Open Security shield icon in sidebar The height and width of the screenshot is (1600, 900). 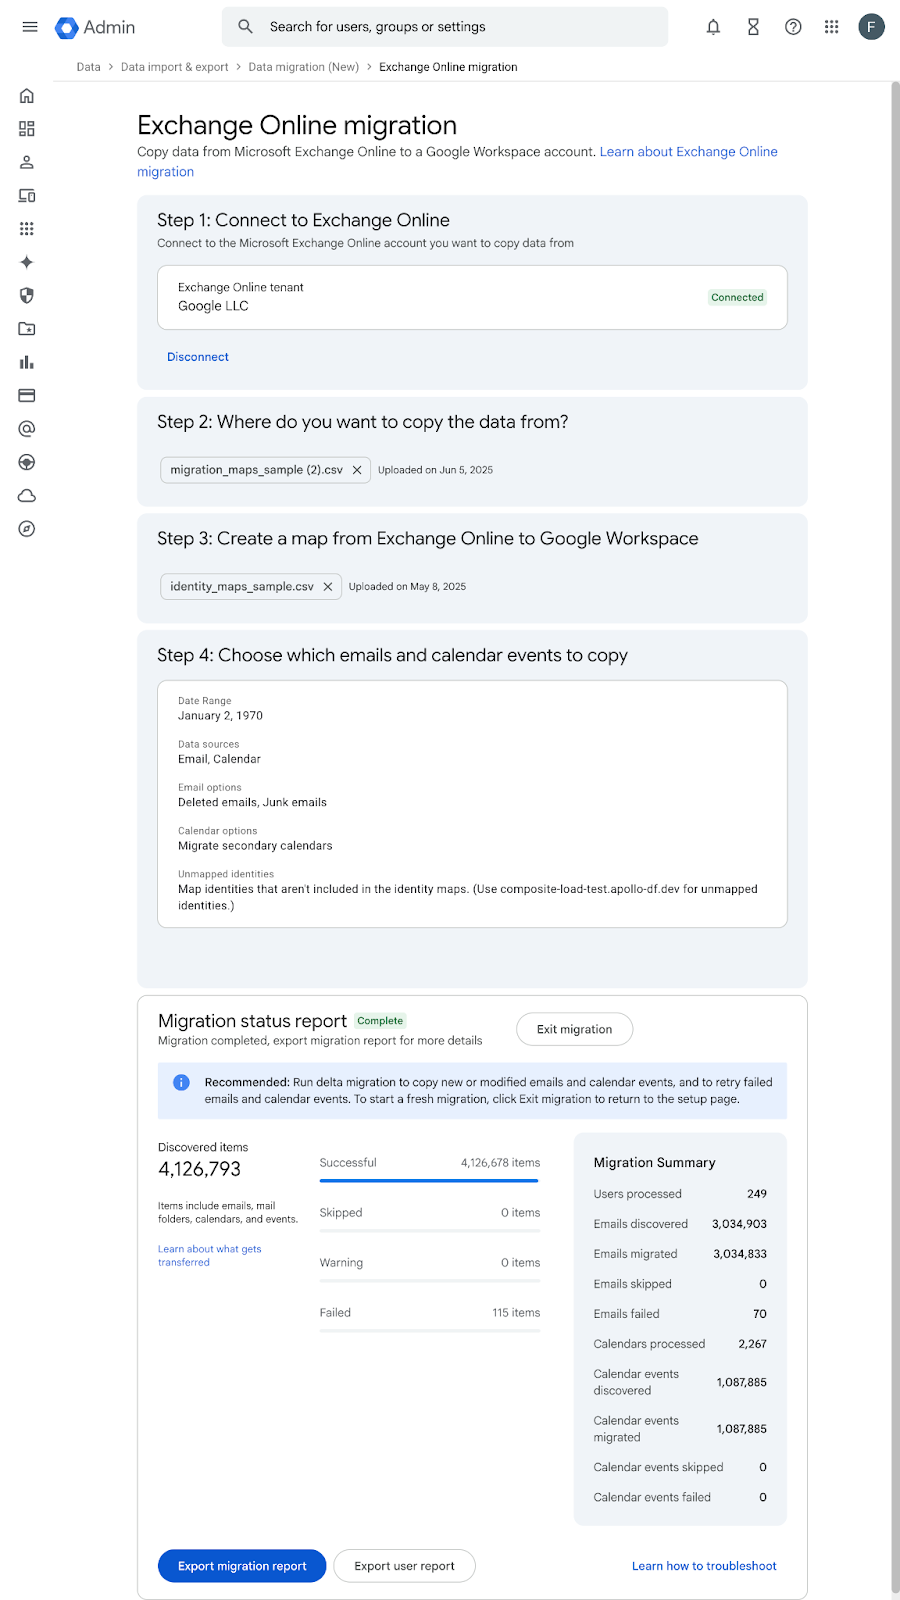(27, 295)
